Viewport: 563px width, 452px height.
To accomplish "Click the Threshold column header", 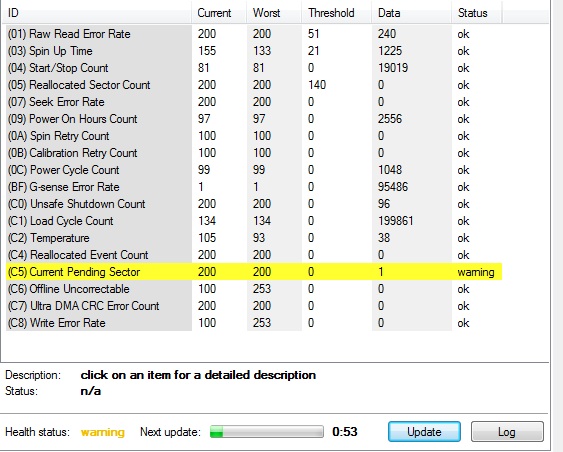I will tap(336, 13).
